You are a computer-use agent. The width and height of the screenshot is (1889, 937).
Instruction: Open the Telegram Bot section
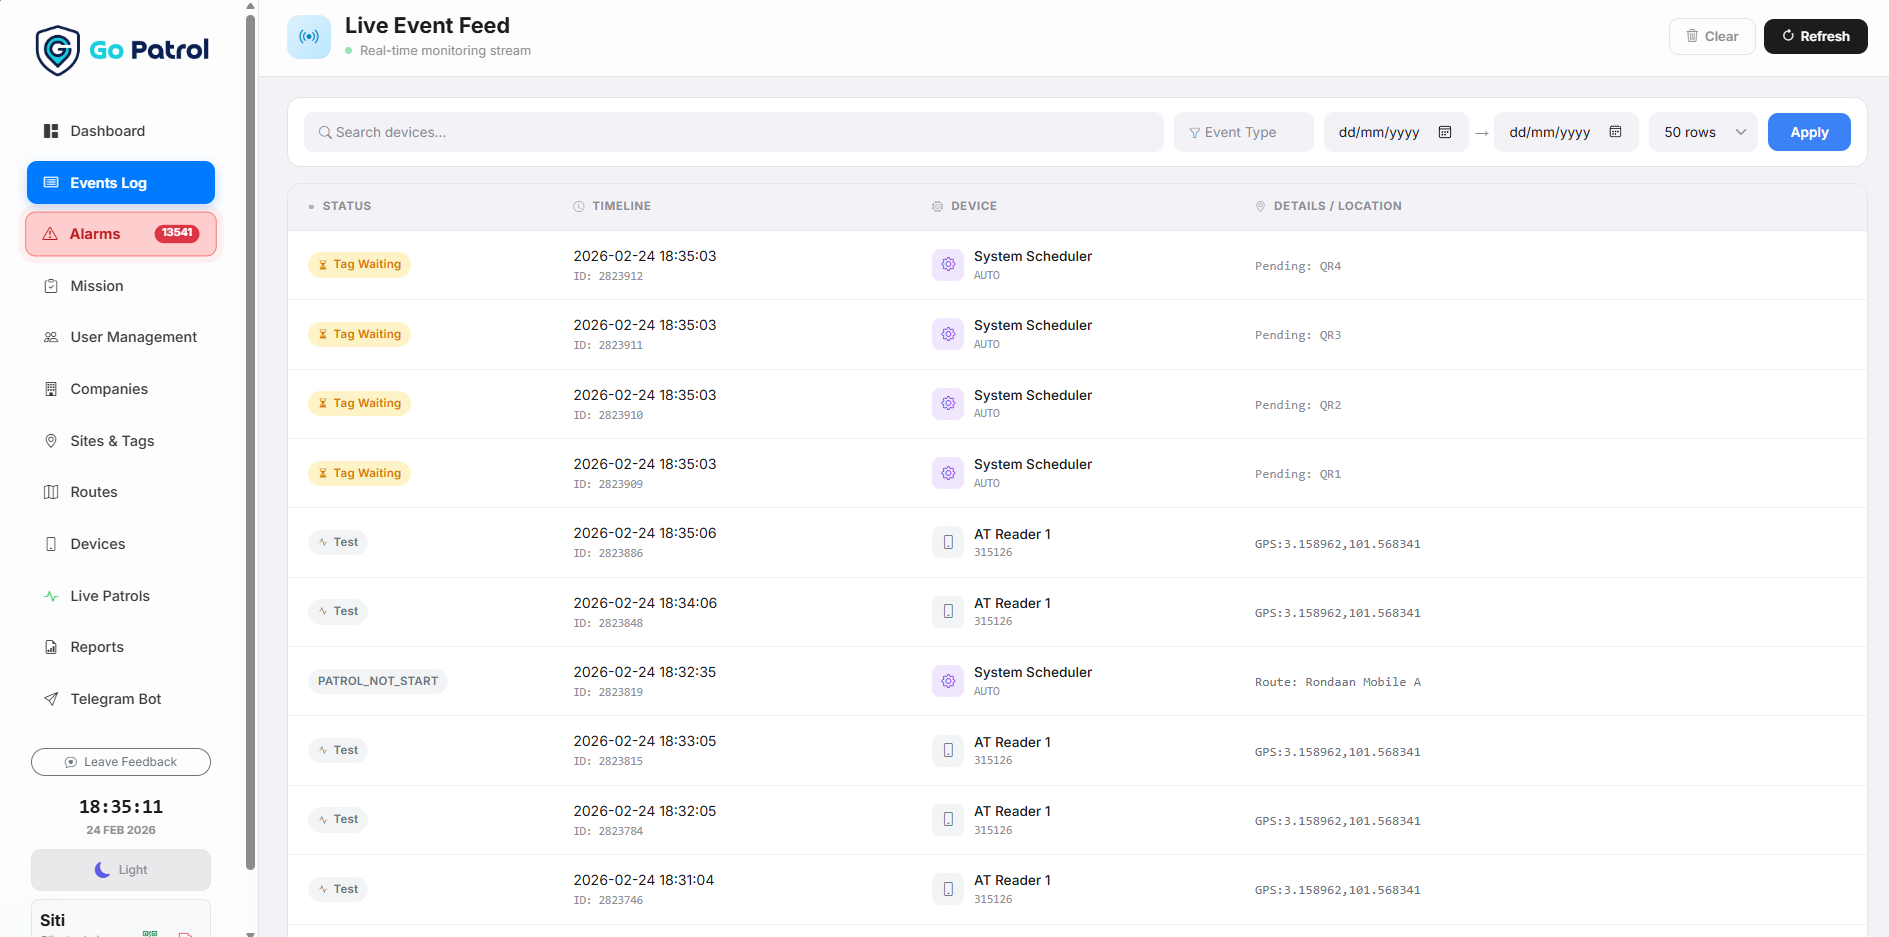115,699
